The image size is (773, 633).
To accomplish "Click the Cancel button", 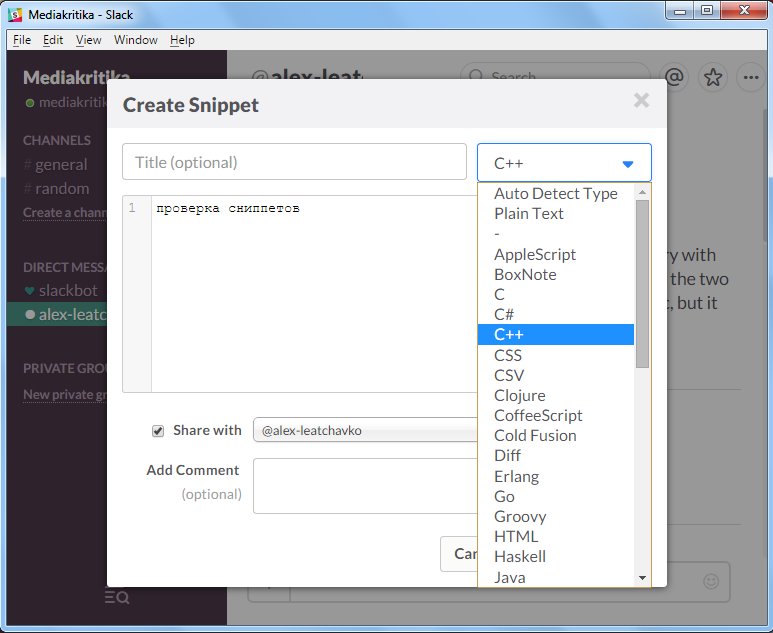I will pos(459,554).
